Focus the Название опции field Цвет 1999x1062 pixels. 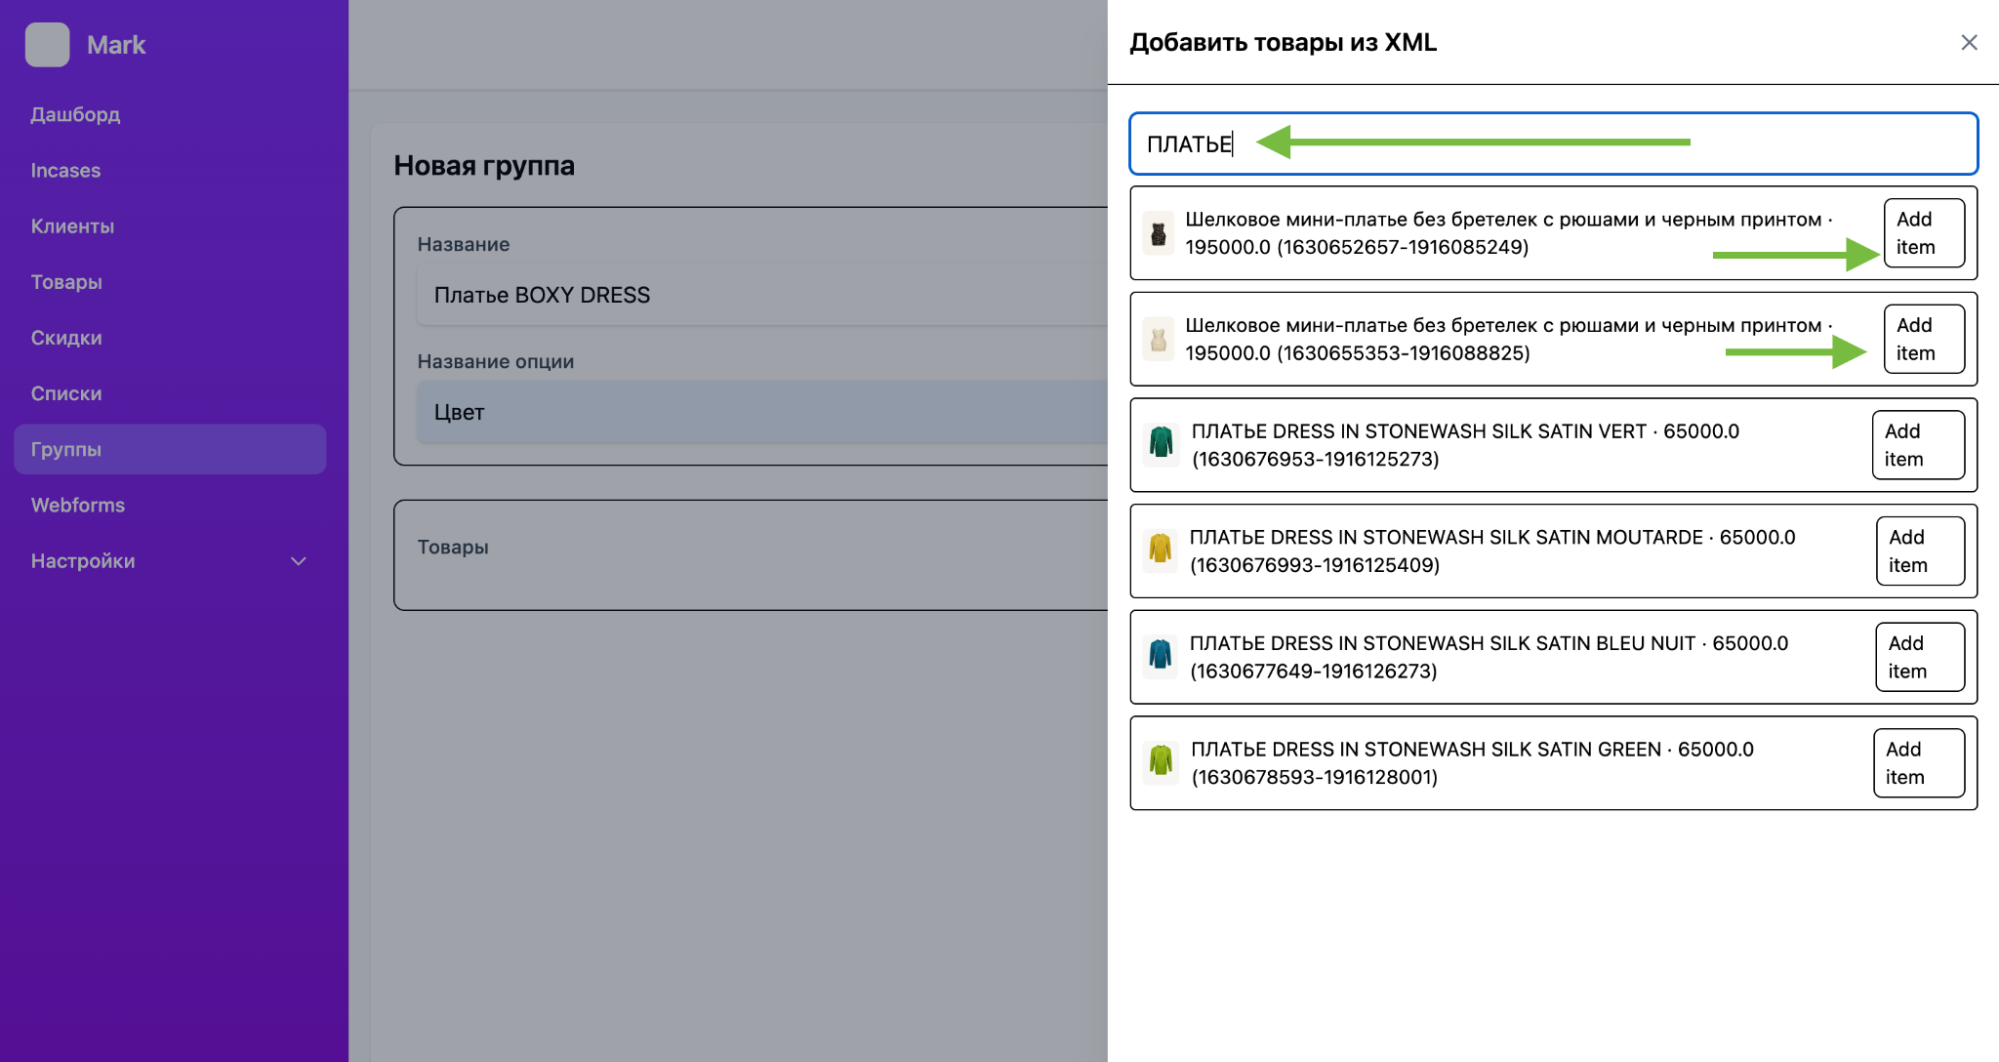(760, 412)
